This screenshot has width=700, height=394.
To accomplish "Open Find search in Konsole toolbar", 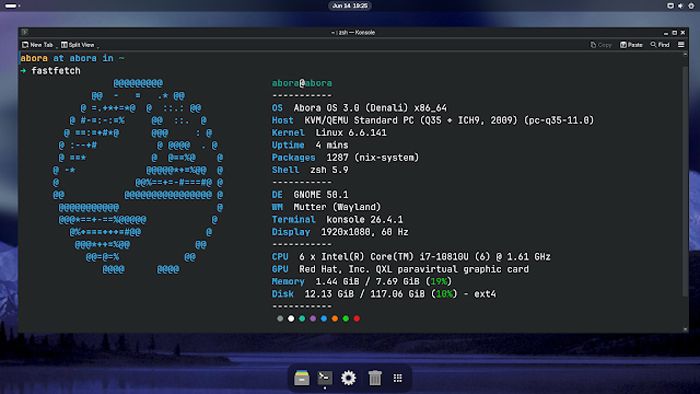I will point(660,45).
